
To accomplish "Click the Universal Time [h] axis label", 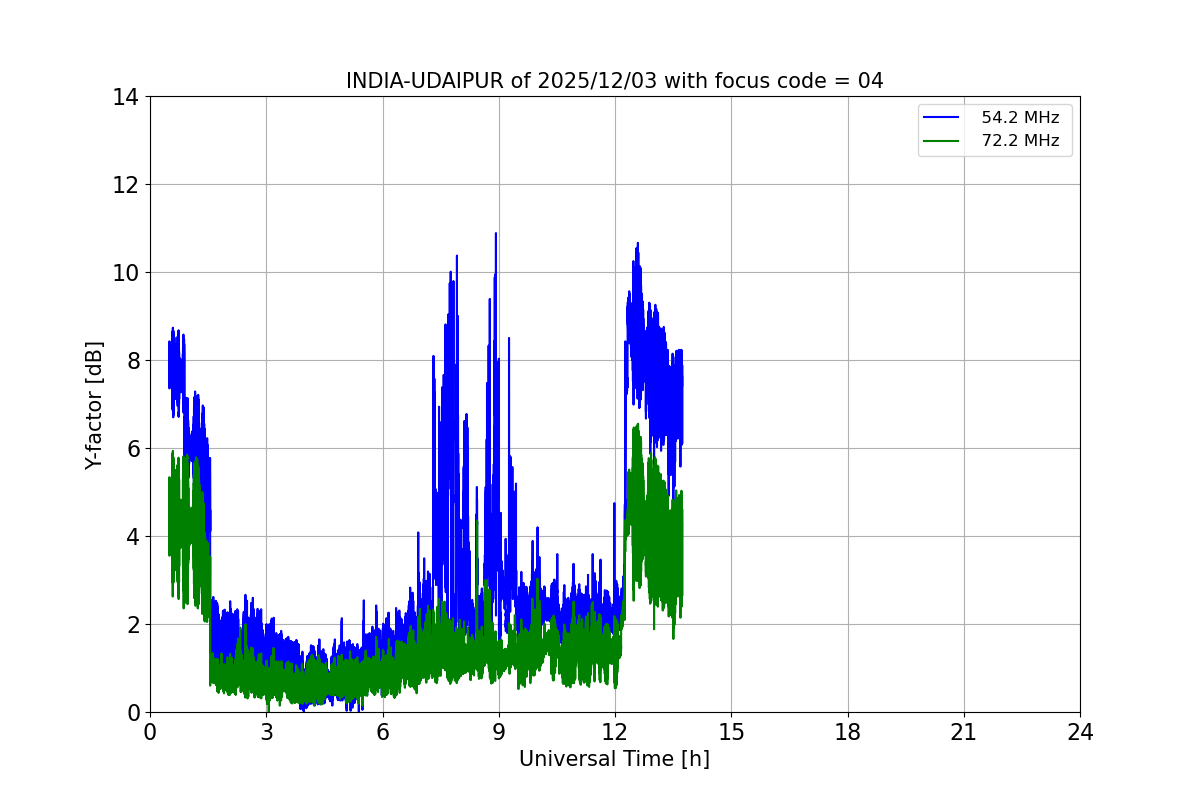I will tap(614, 759).
